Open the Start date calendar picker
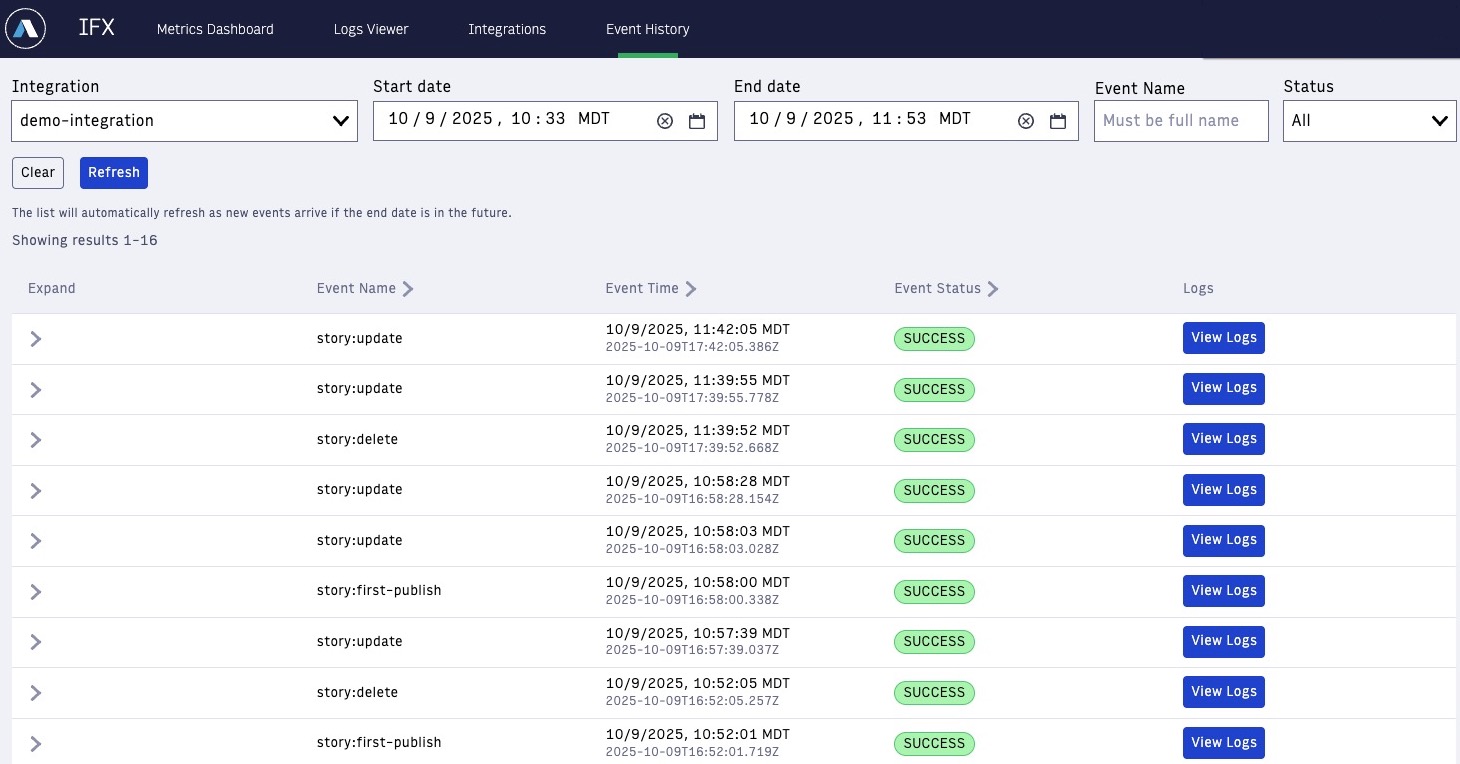The height and width of the screenshot is (764, 1460). click(697, 121)
